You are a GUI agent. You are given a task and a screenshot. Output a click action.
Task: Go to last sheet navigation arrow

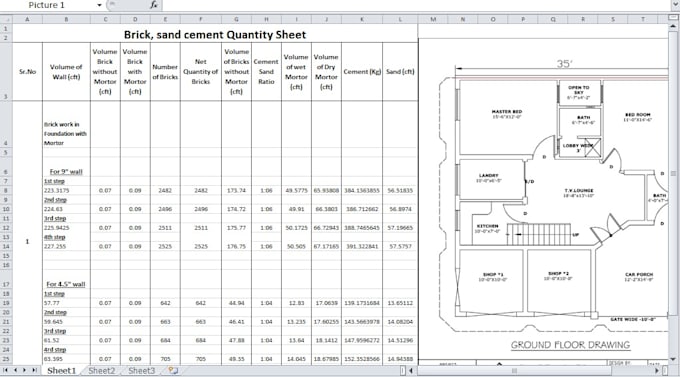pyautogui.click(x=34, y=370)
